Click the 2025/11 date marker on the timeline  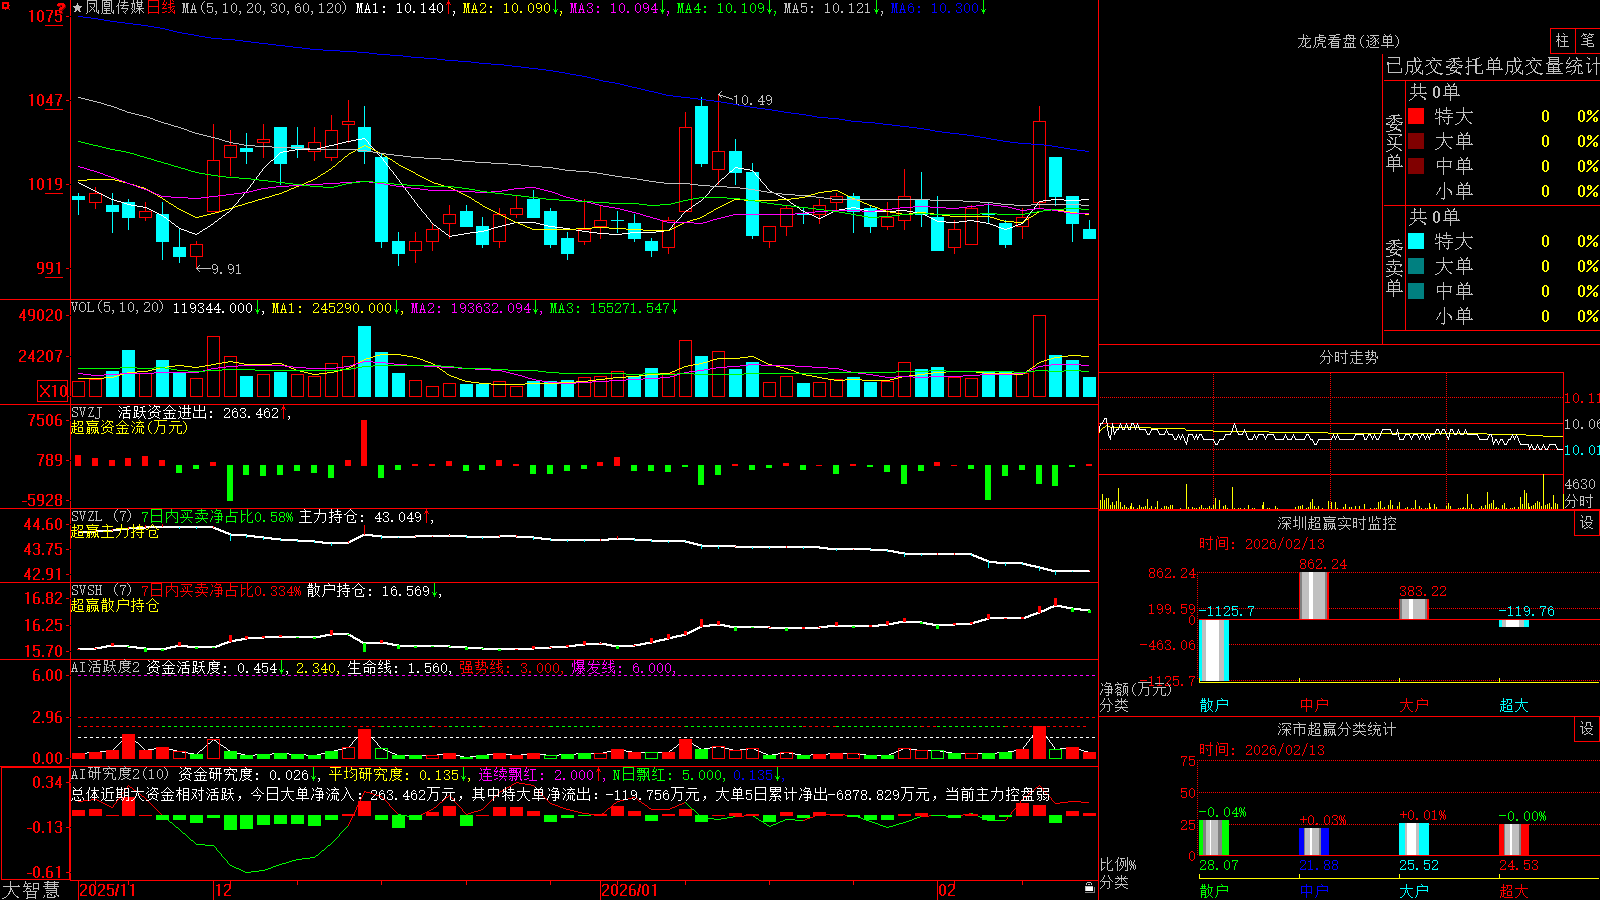pos(107,890)
